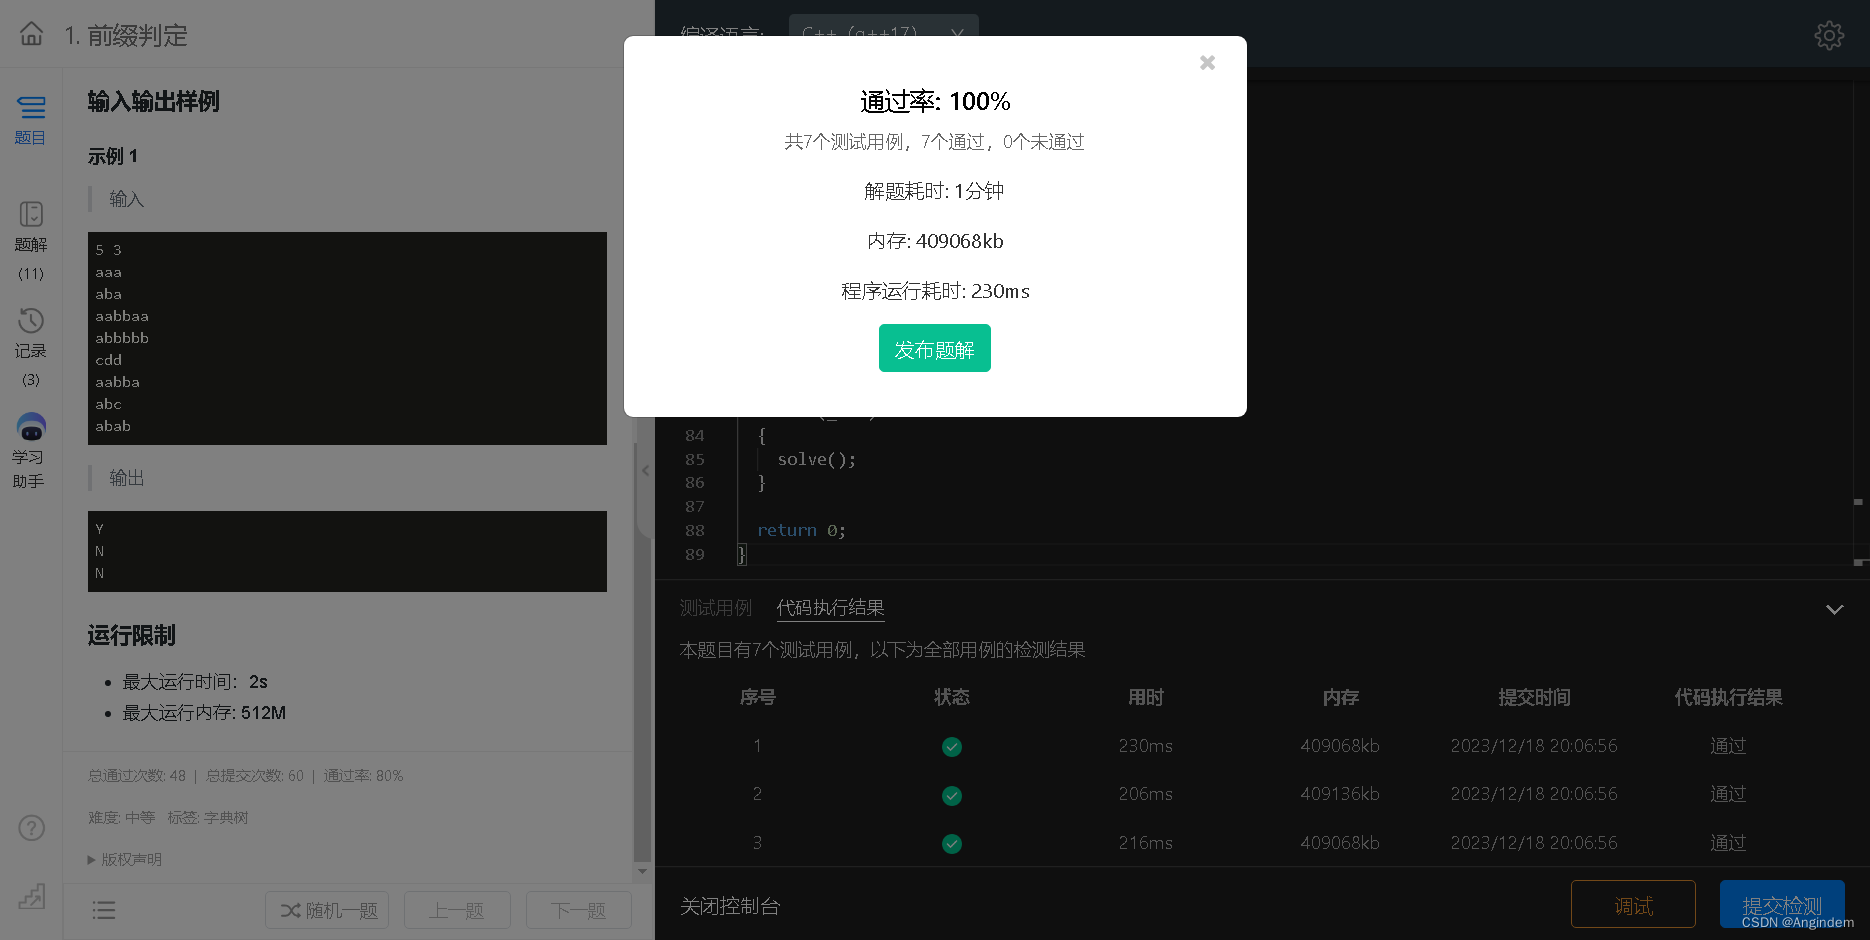Click the 下一题 button
The width and height of the screenshot is (1870, 940).
[x=579, y=910]
